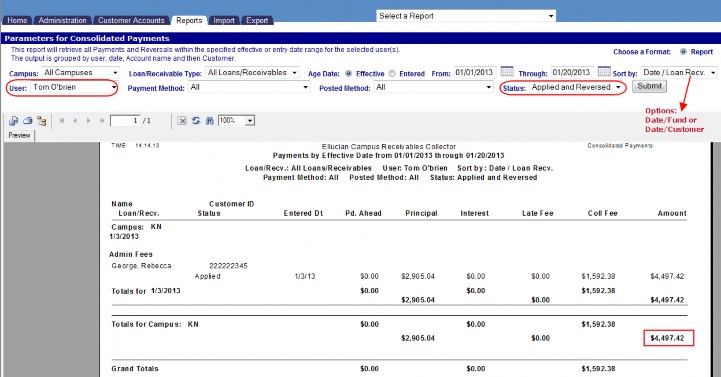The image size is (721, 377).
Task: Open the User dropdown showing Tom O'brien
Action: coord(74,87)
